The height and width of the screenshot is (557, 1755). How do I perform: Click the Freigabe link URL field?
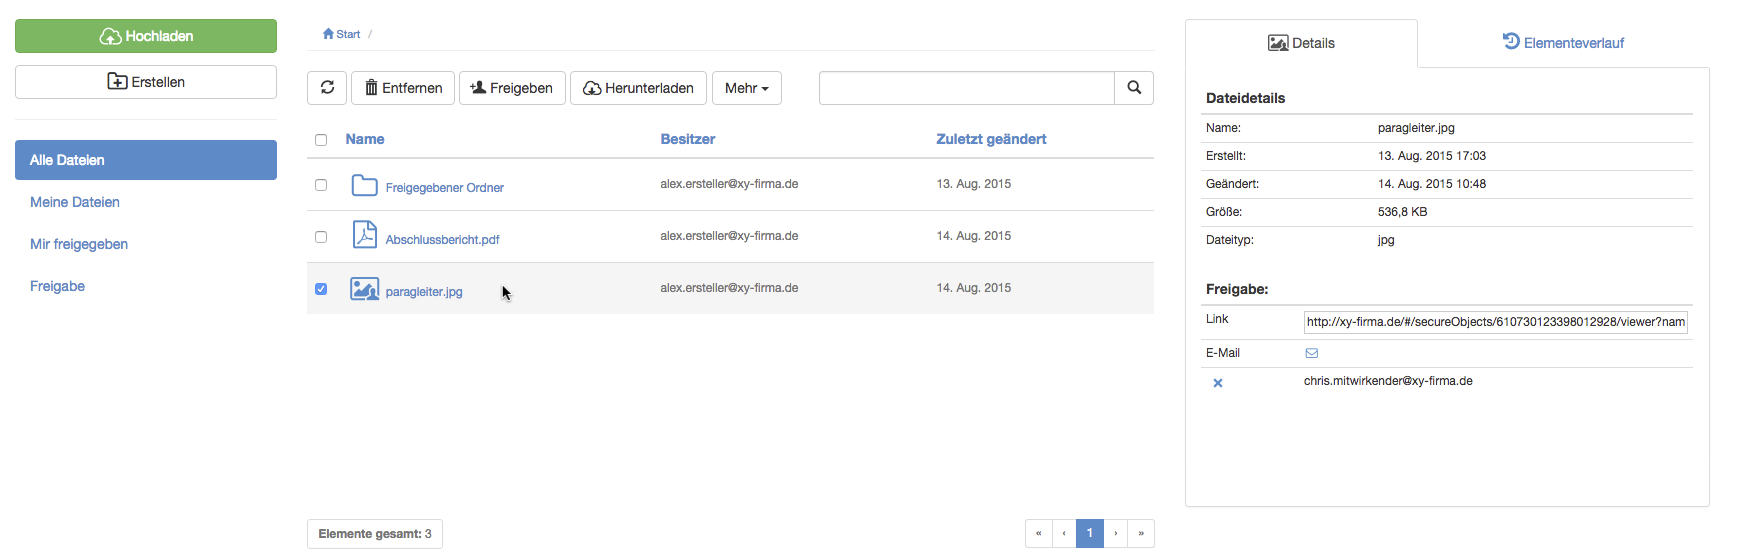pos(1496,322)
